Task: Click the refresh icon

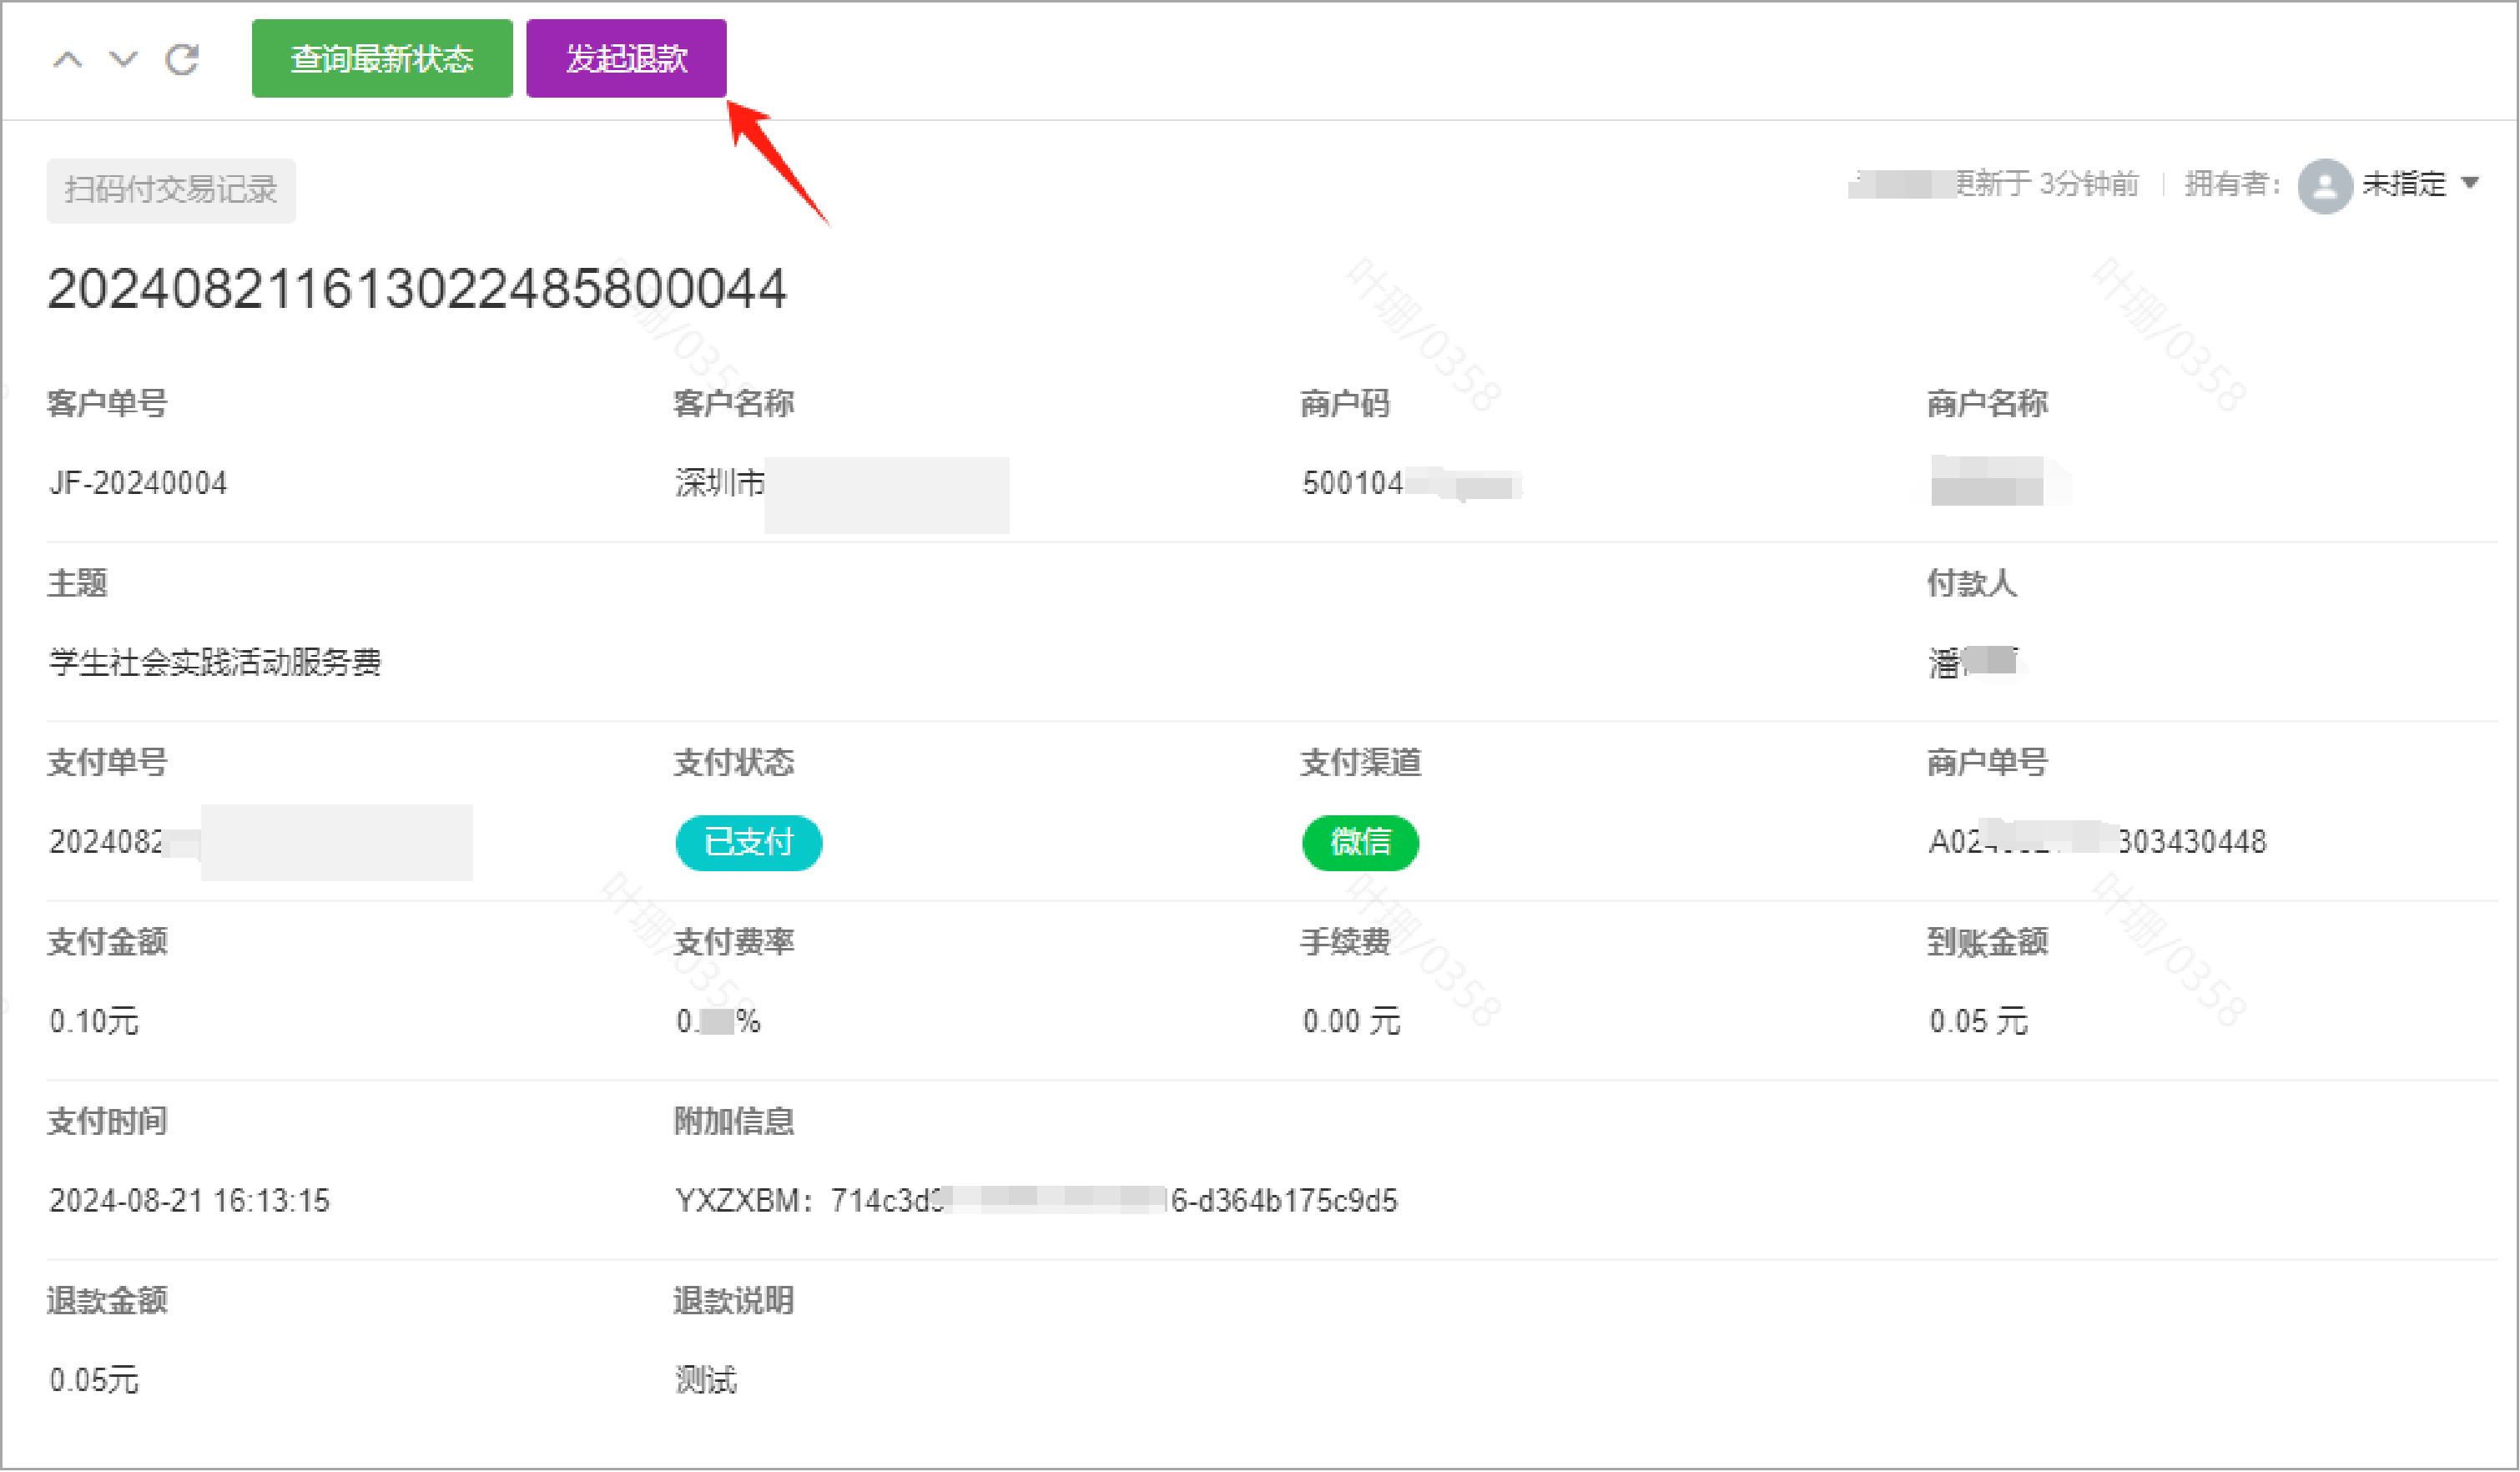Action: (x=182, y=60)
